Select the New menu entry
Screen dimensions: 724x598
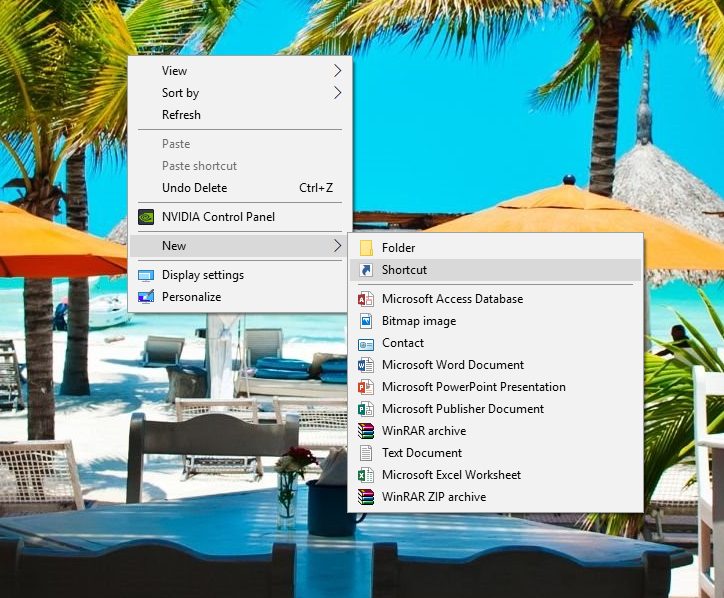click(x=240, y=246)
